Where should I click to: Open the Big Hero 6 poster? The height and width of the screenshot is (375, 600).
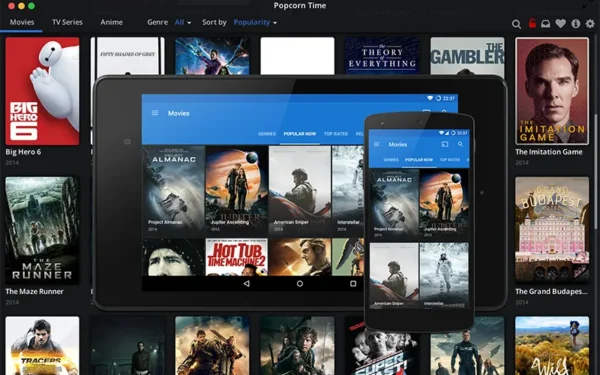(x=42, y=91)
